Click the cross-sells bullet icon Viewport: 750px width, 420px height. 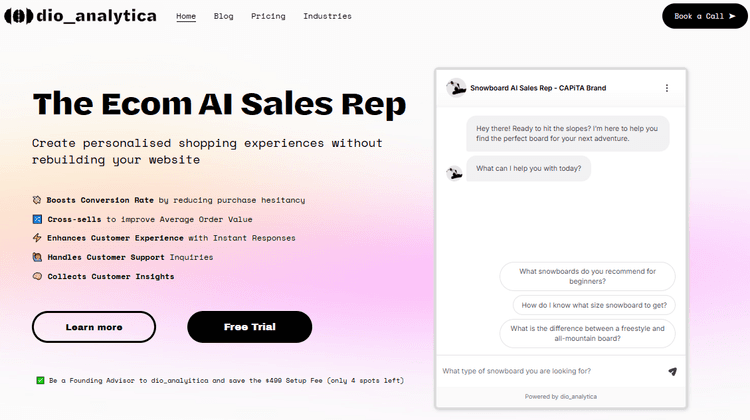click(x=37, y=219)
